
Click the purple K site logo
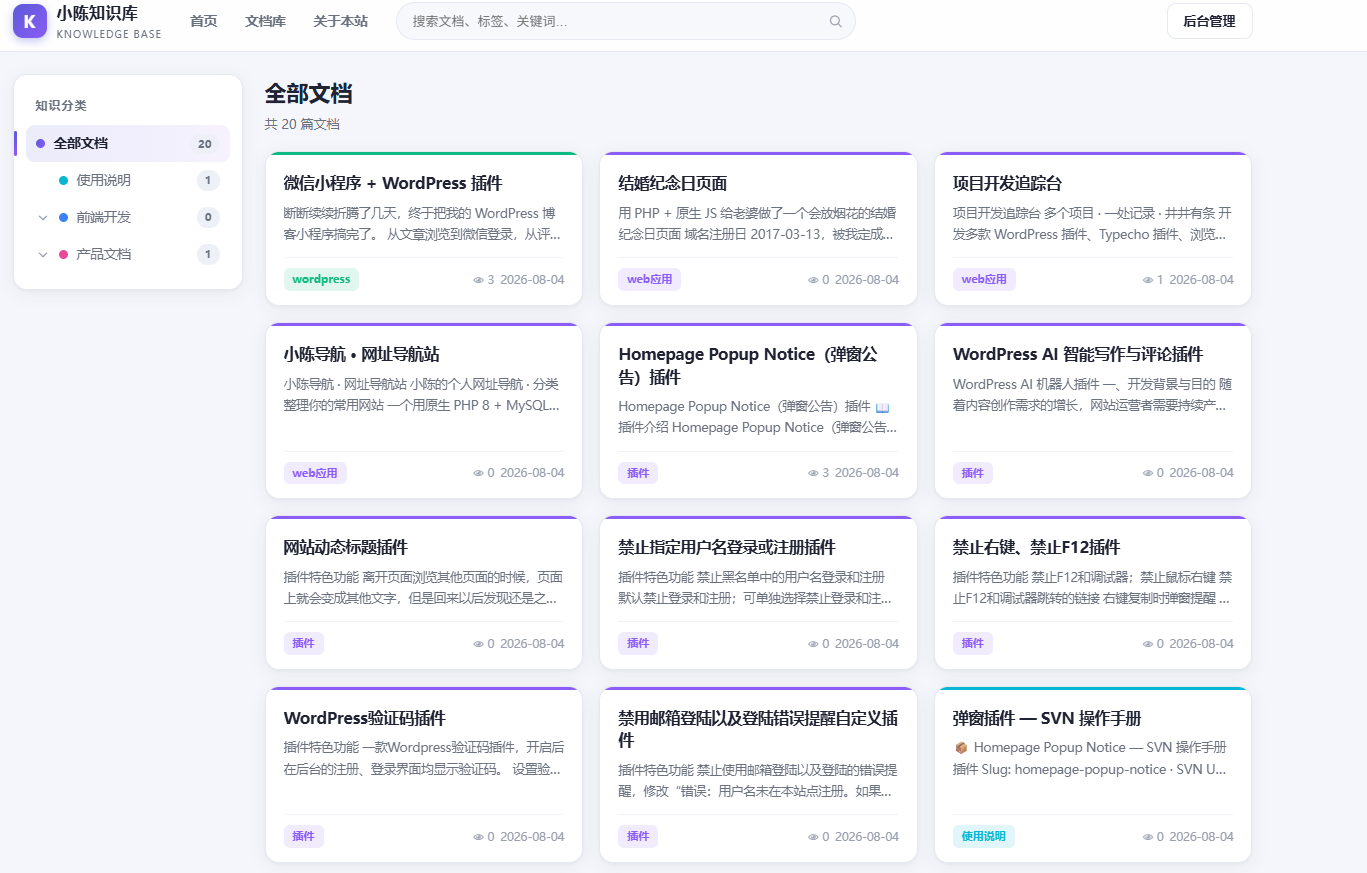(30, 21)
